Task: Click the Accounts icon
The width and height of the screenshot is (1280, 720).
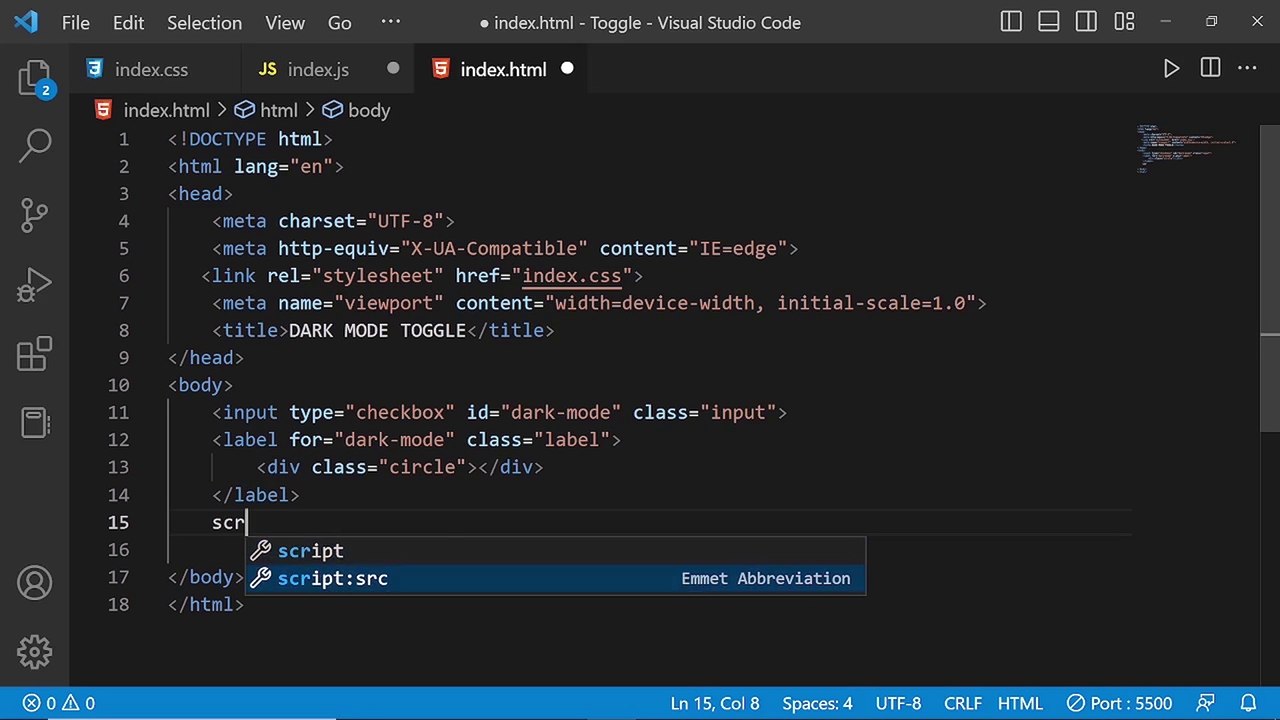Action: pos(34,583)
